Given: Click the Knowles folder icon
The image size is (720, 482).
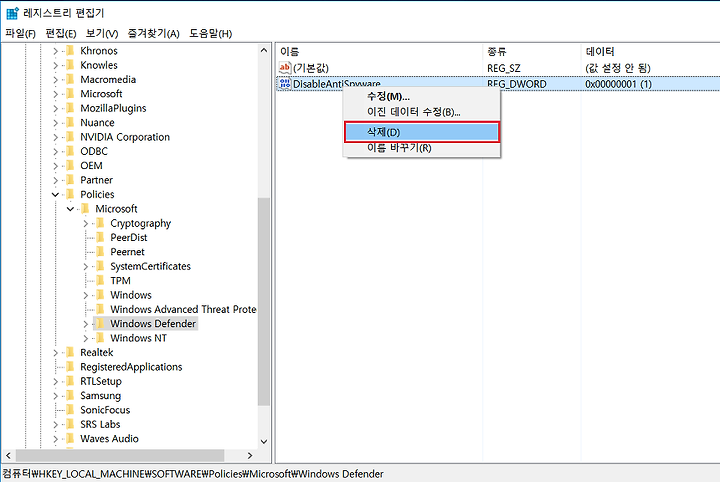Looking at the screenshot, I should 70,65.
